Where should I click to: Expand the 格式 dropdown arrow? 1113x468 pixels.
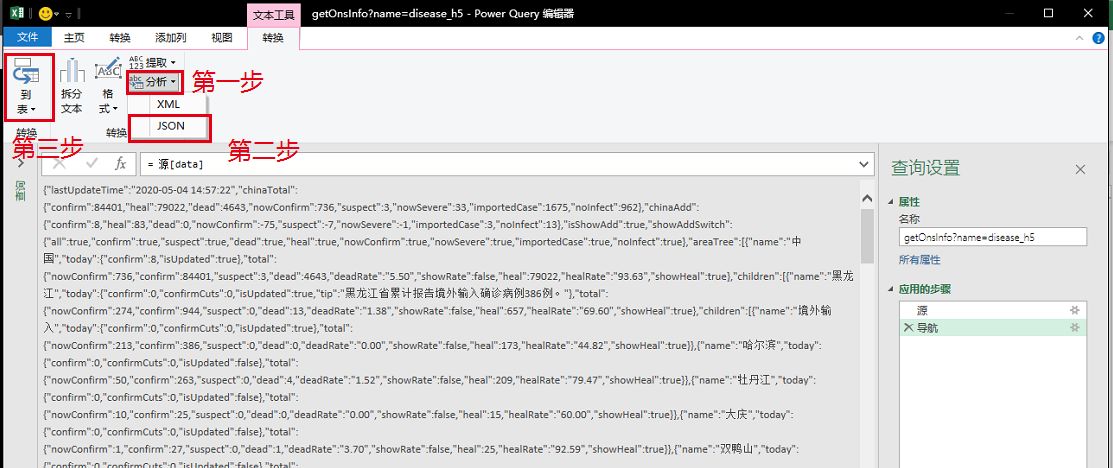coord(115,109)
